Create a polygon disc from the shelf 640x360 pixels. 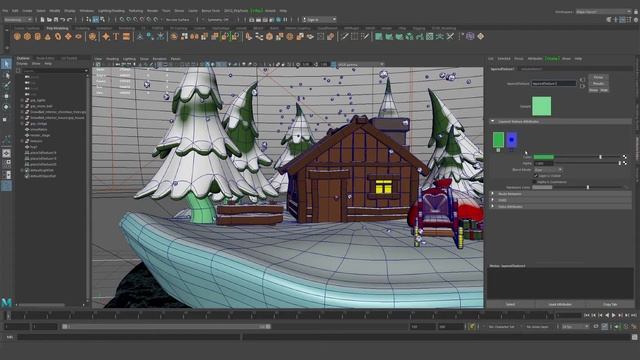(x=78, y=36)
